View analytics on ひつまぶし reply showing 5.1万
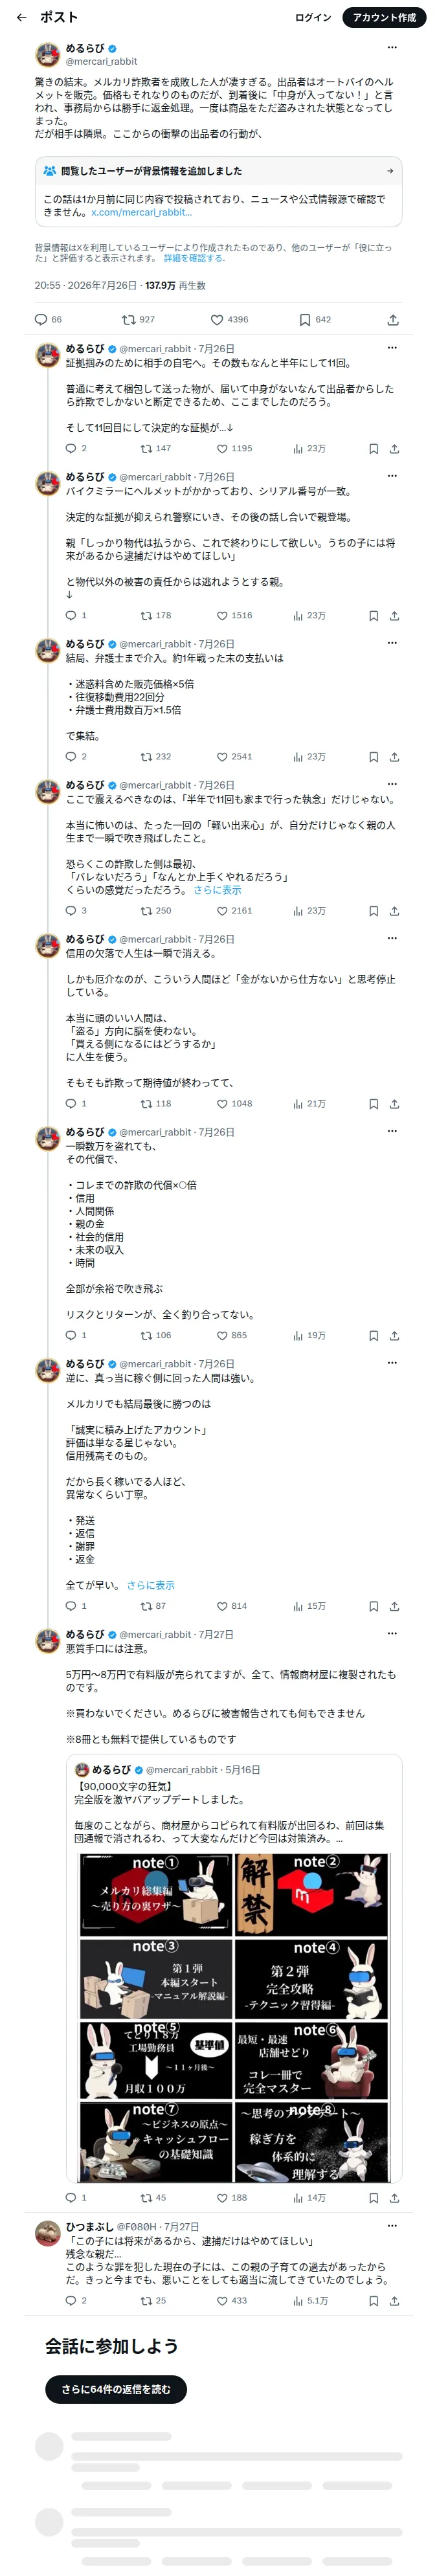437x2576 pixels. click(310, 2301)
